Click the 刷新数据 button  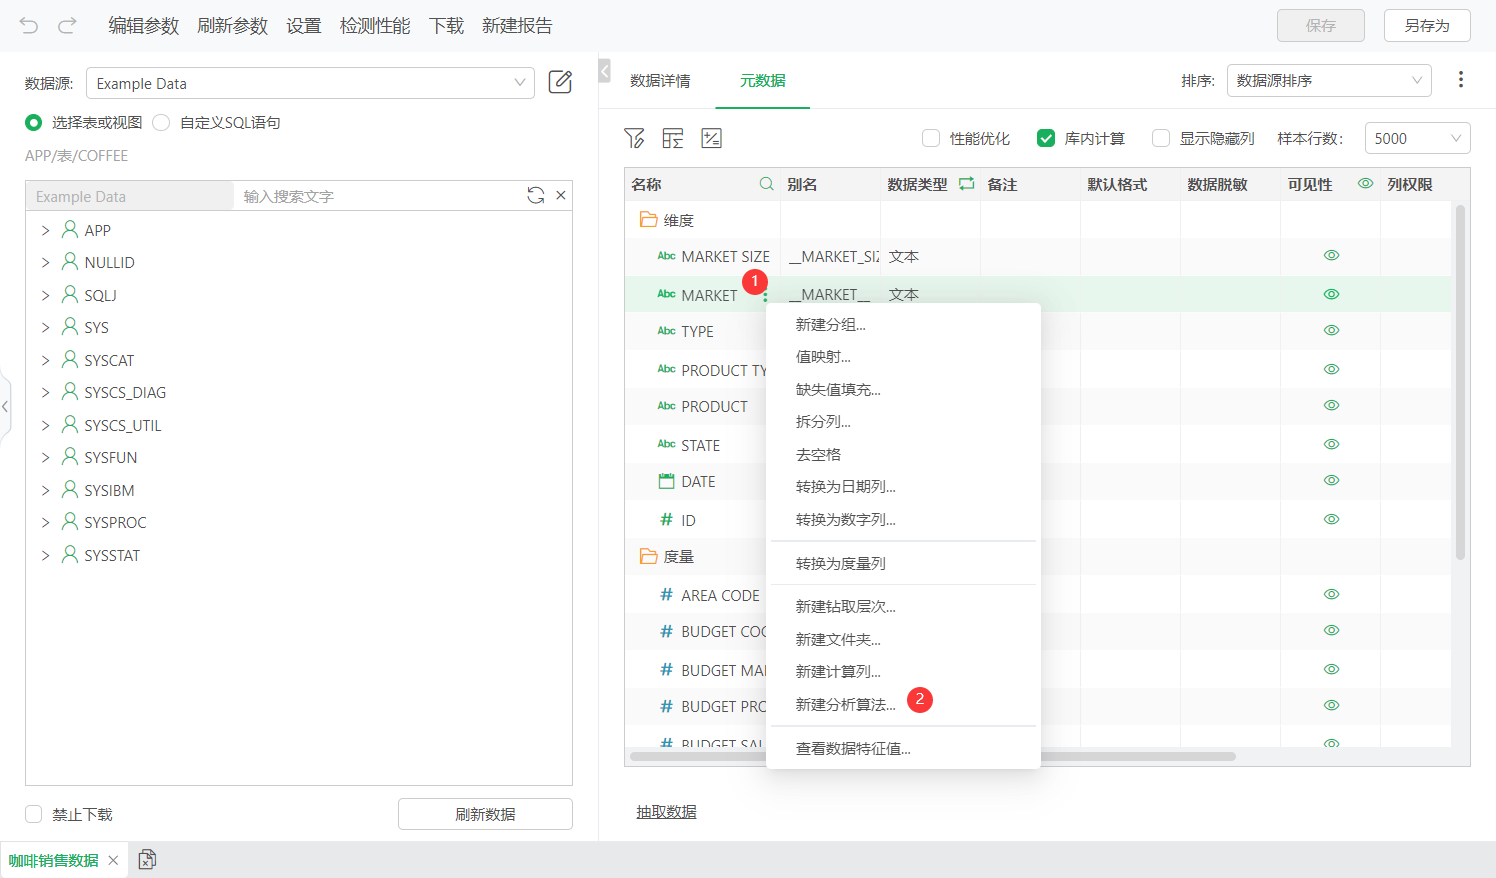[x=485, y=814]
